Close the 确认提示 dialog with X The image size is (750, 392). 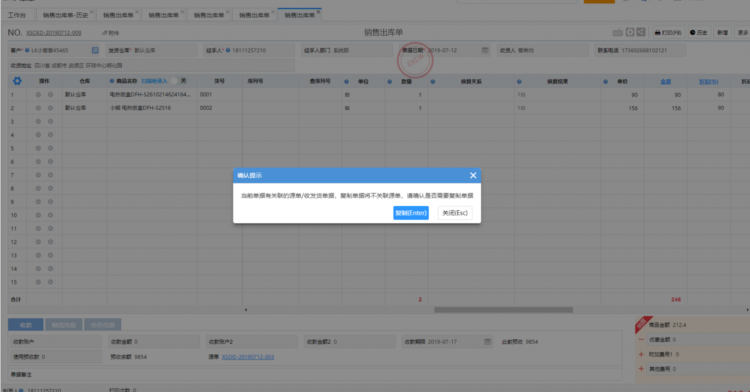(473, 175)
